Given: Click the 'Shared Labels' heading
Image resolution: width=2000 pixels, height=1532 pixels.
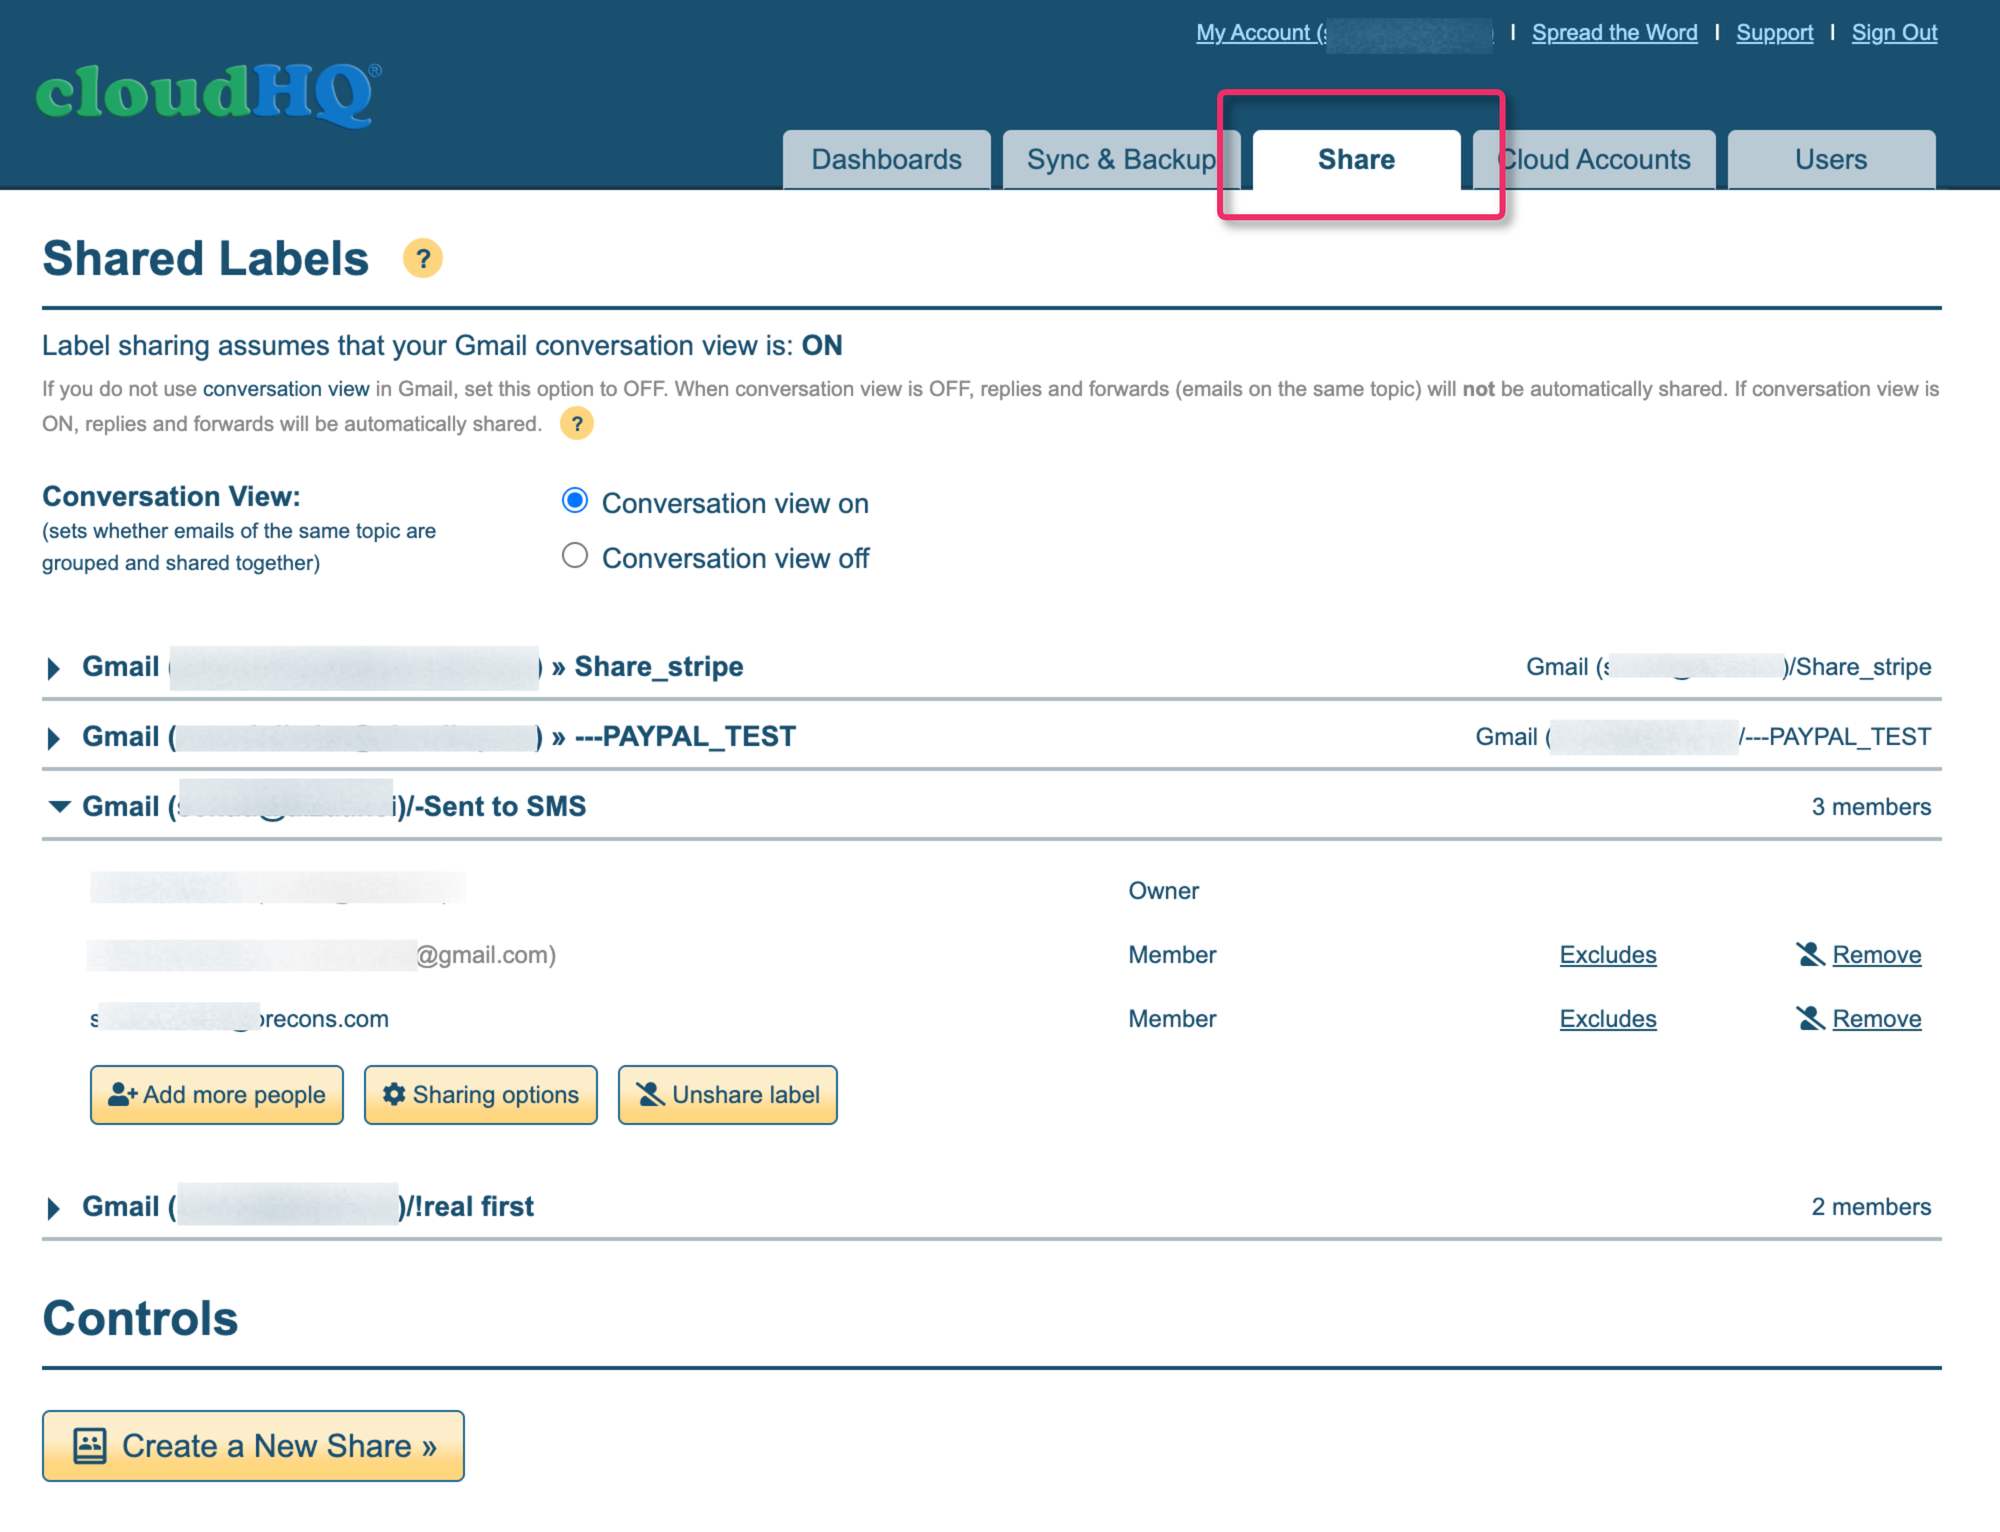Looking at the screenshot, I should coord(206,259).
